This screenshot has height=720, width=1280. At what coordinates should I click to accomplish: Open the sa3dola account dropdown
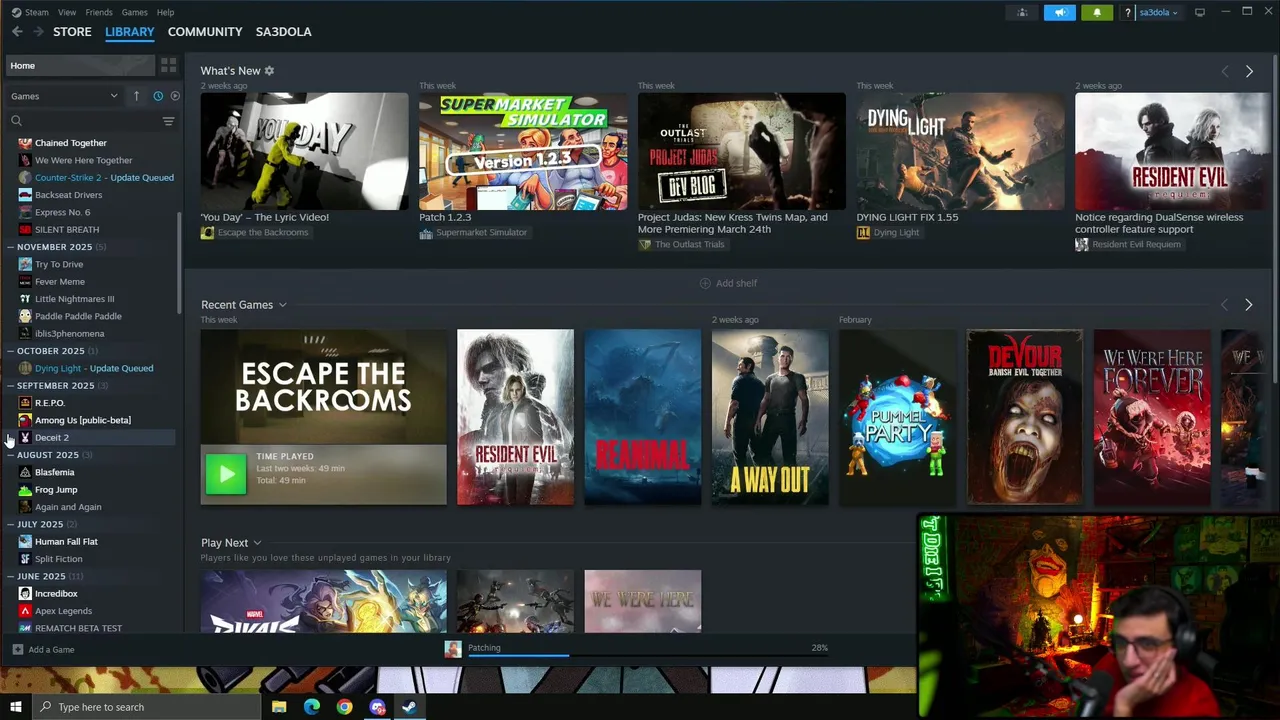click(1158, 12)
